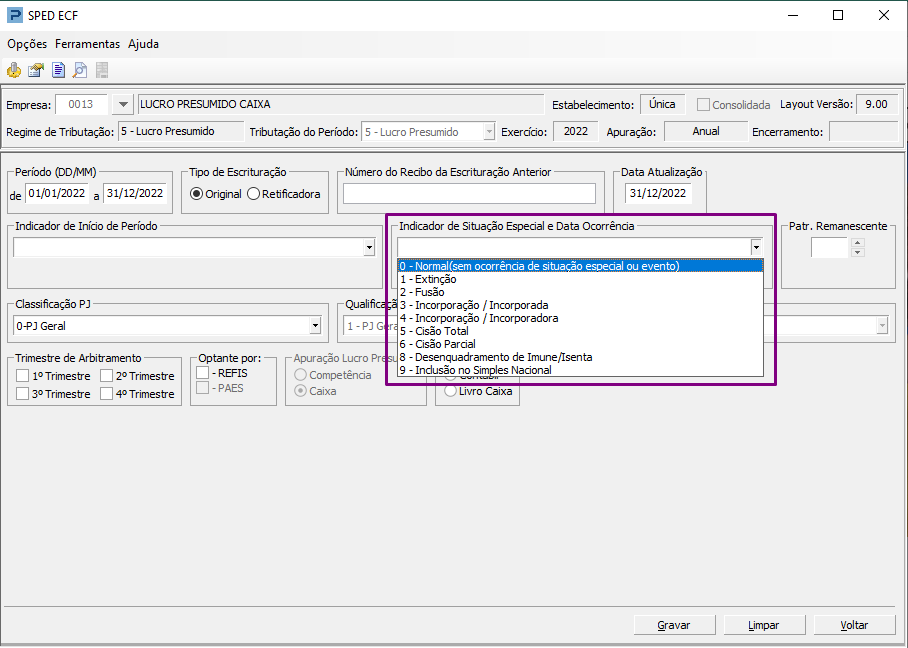
Task: Click the Gravar button
Action: click(675, 625)
